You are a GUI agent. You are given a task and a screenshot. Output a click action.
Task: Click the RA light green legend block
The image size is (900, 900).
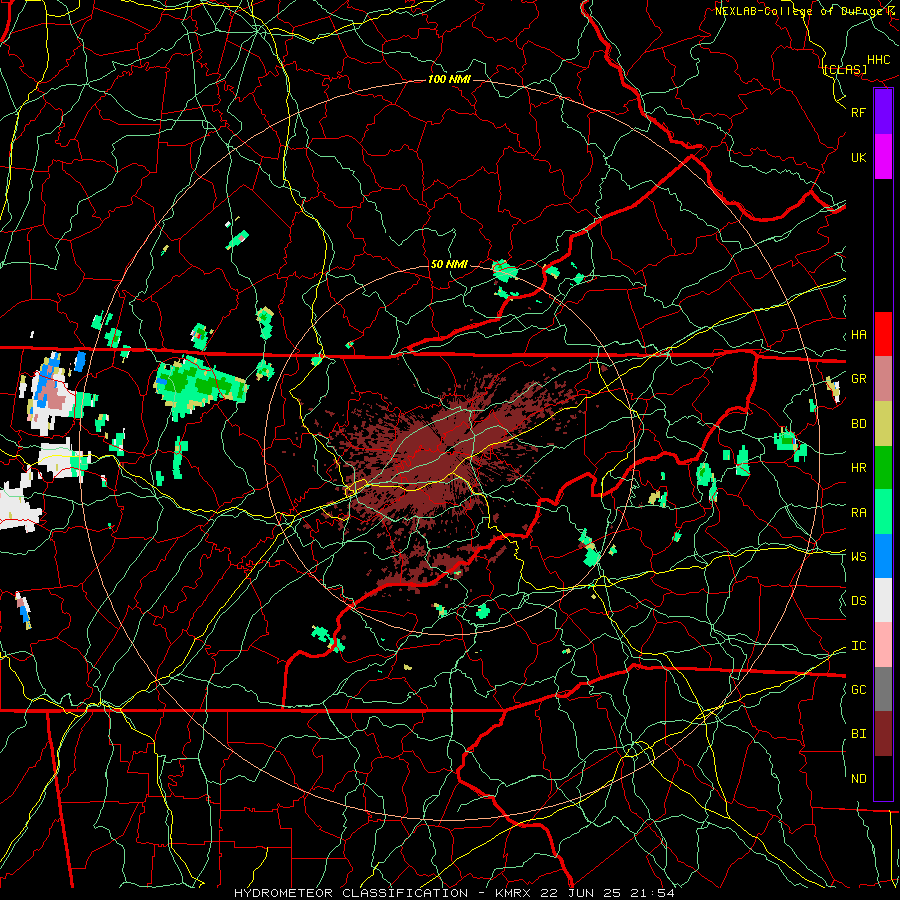883,512
